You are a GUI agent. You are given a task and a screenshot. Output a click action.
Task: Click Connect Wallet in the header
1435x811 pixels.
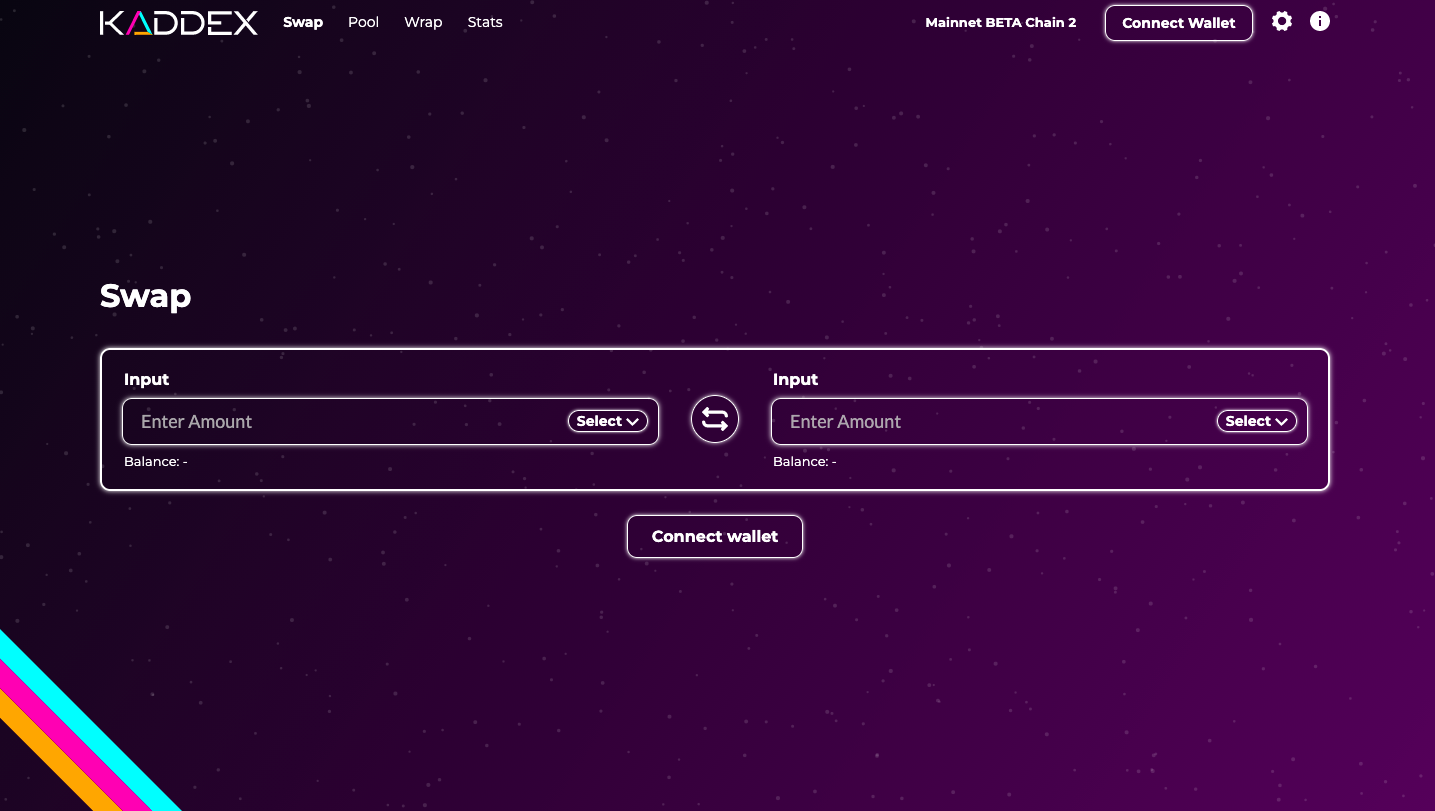click(x=1179, y=23)
